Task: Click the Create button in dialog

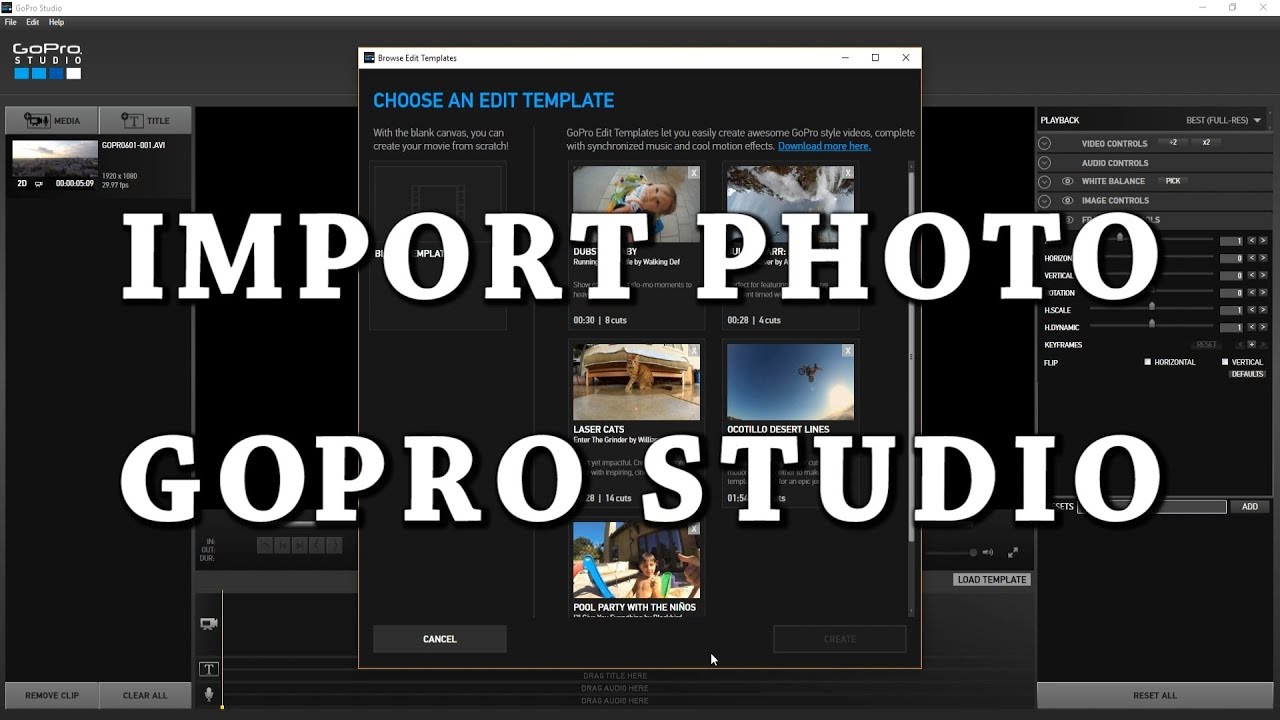Action: pyautogui.click(x=840, y=639)
